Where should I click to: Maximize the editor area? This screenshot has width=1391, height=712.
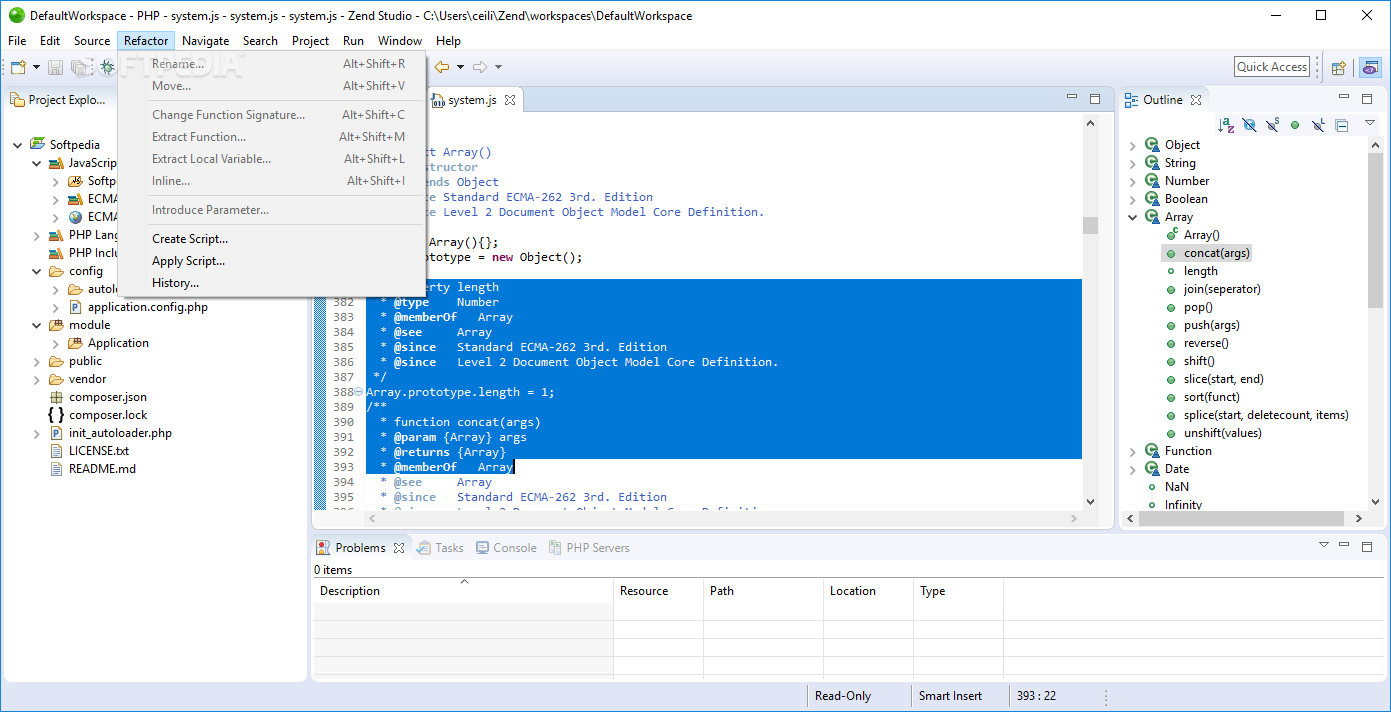pos(1095,99)
